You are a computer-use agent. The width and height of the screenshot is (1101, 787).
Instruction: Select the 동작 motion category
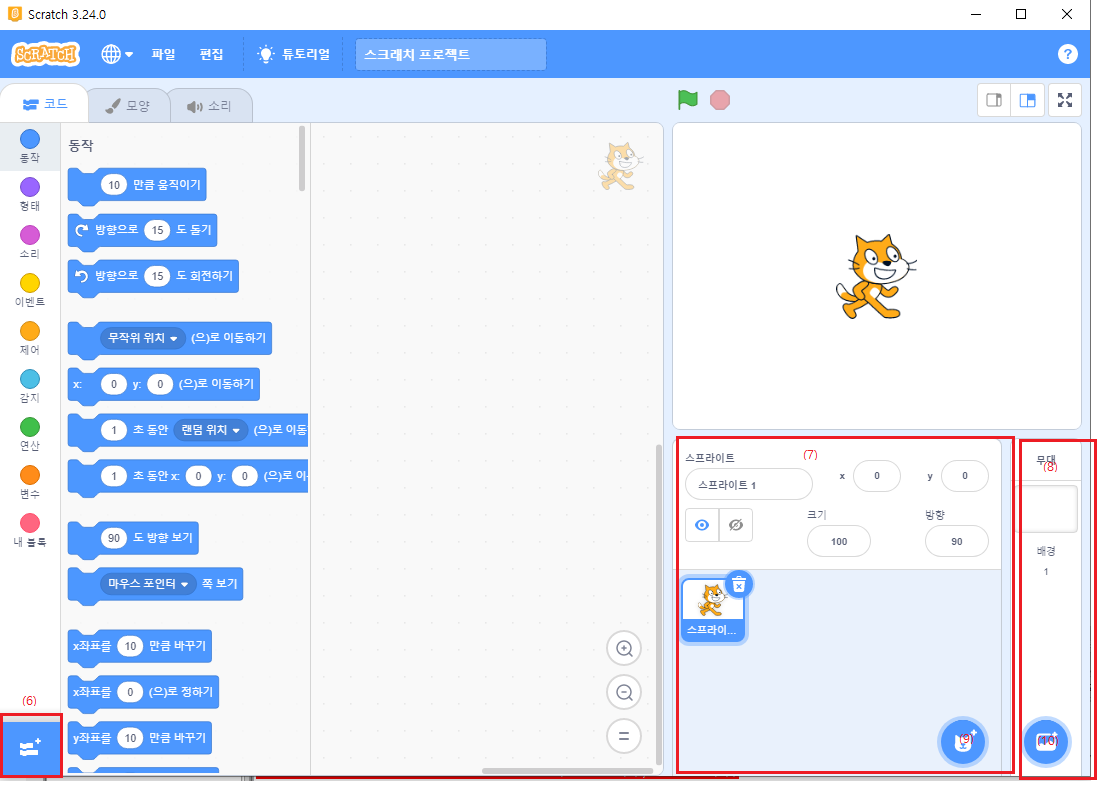pos(29,146)
